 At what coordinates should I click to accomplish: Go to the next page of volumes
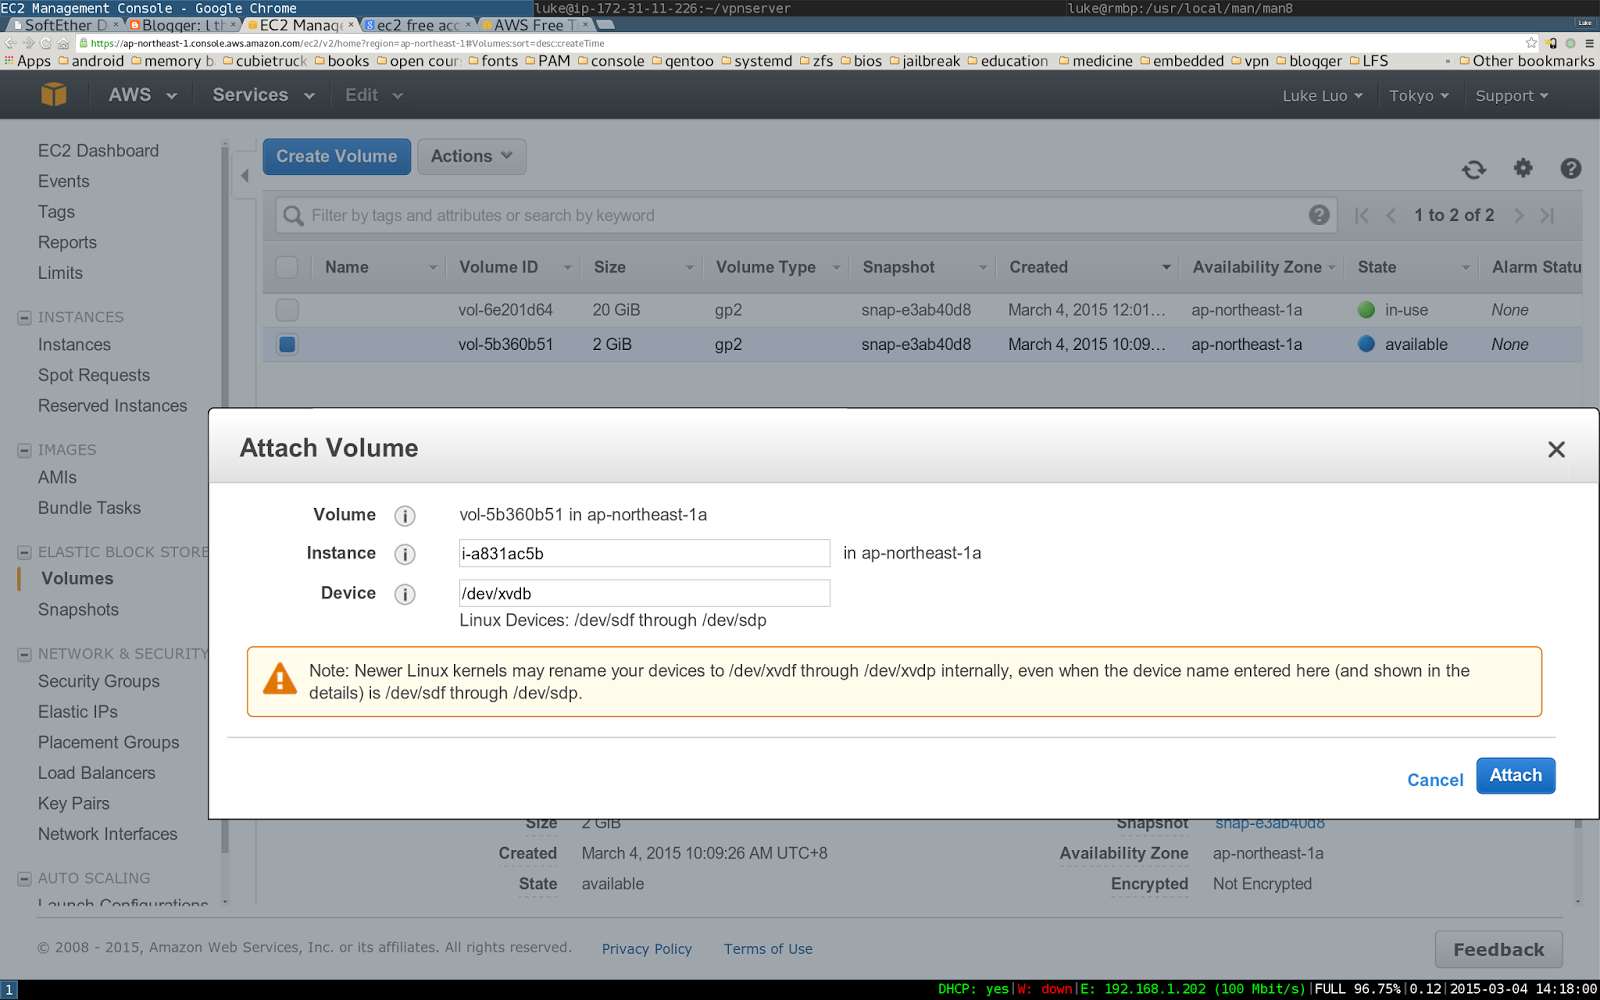click(1519, 216)
